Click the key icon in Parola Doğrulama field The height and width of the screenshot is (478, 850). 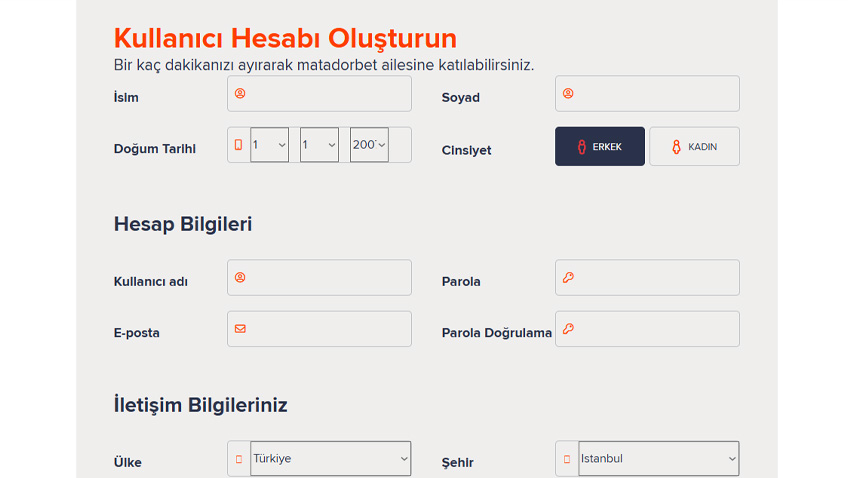(568, 328)
